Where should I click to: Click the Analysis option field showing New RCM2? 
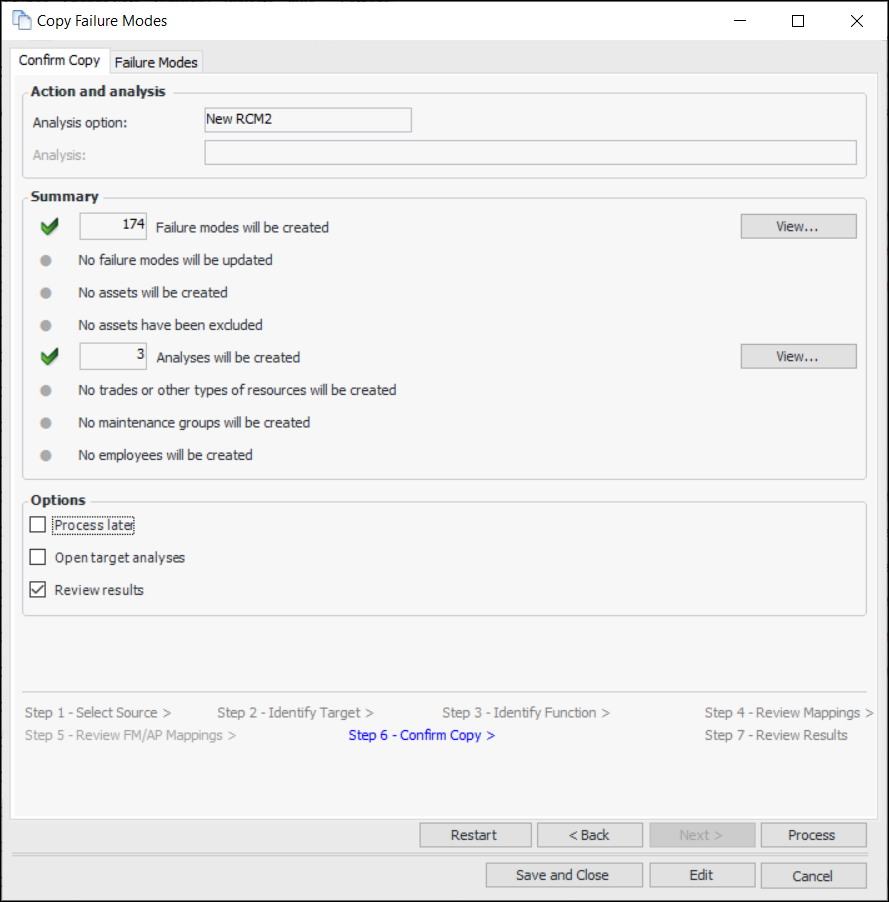tap(307, 120)
